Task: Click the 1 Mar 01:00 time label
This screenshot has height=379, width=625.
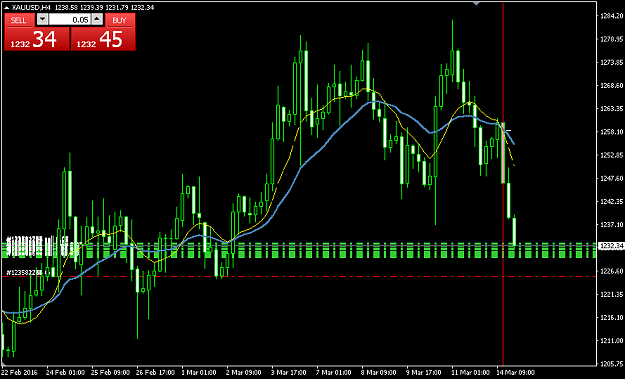Action: coord(199,373)
